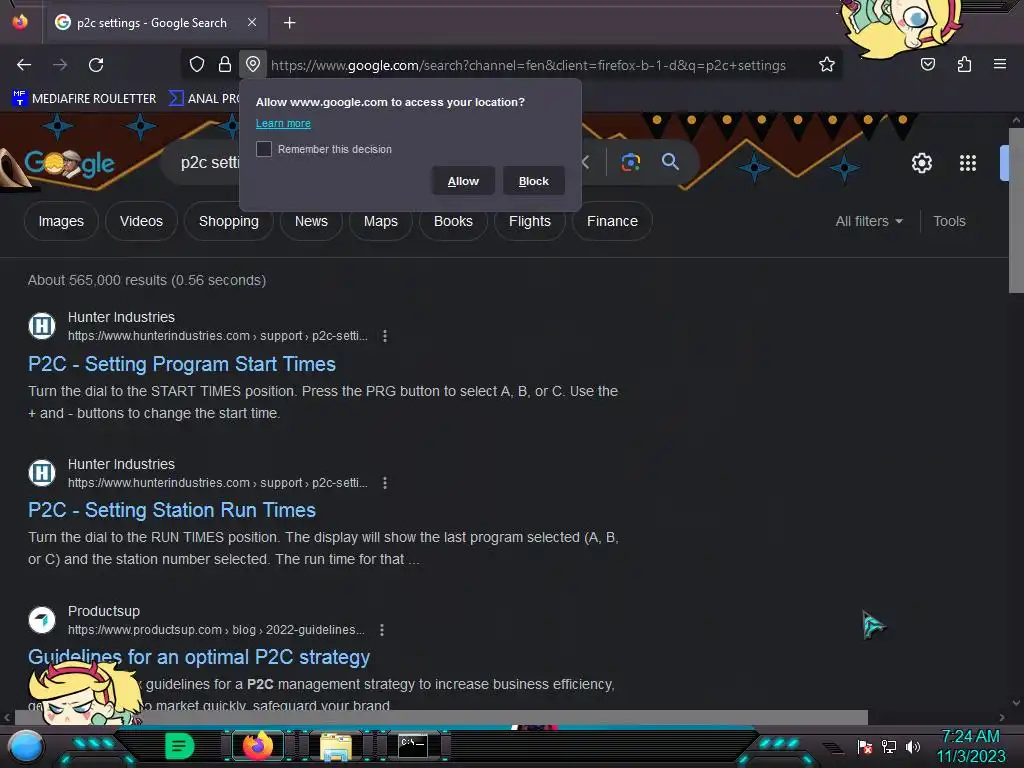Screen dimensions: 1024x768
Task: Click the Action Center flag tray icon
Action: pos(865,746)
